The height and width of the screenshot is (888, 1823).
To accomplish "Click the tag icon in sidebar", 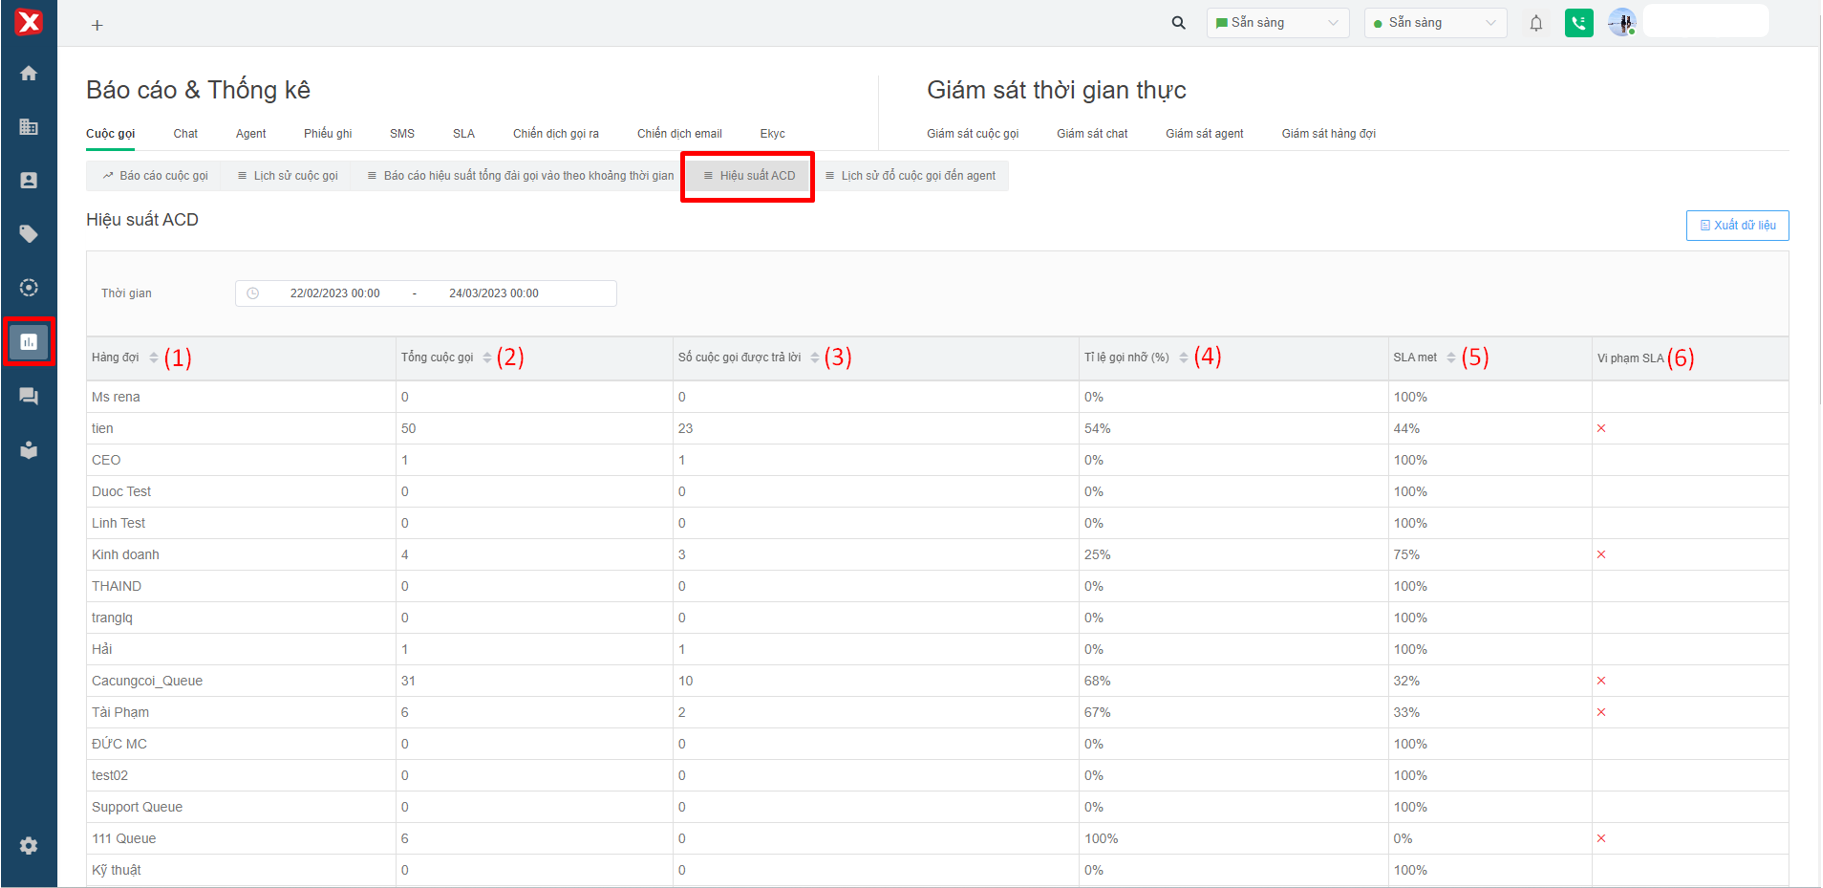I will pos(29,234).
